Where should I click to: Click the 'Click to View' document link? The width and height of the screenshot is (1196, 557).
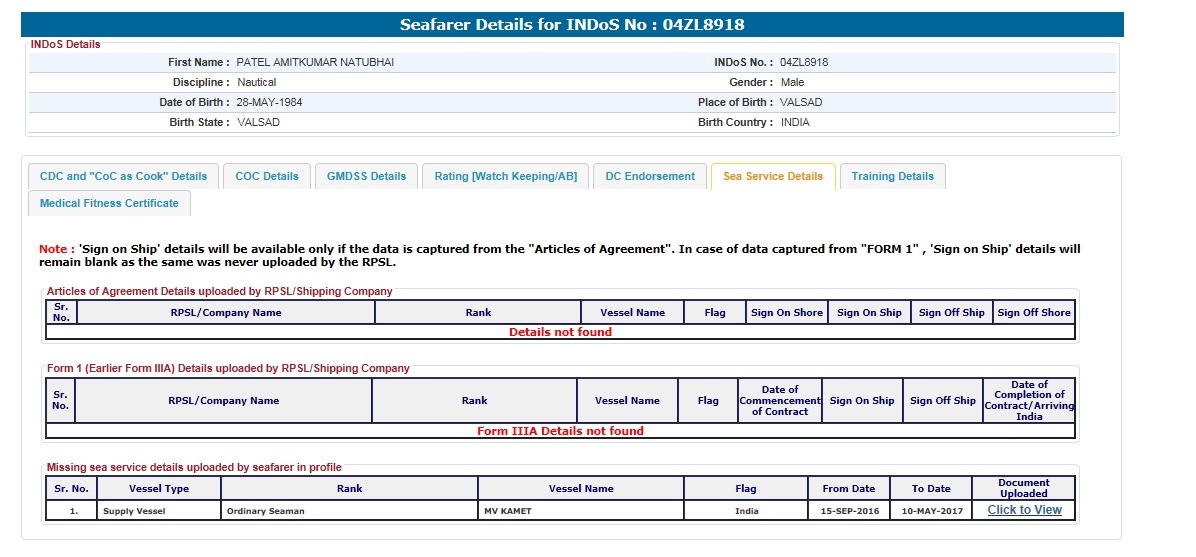pyautogui.click(x=1024, y=510)
